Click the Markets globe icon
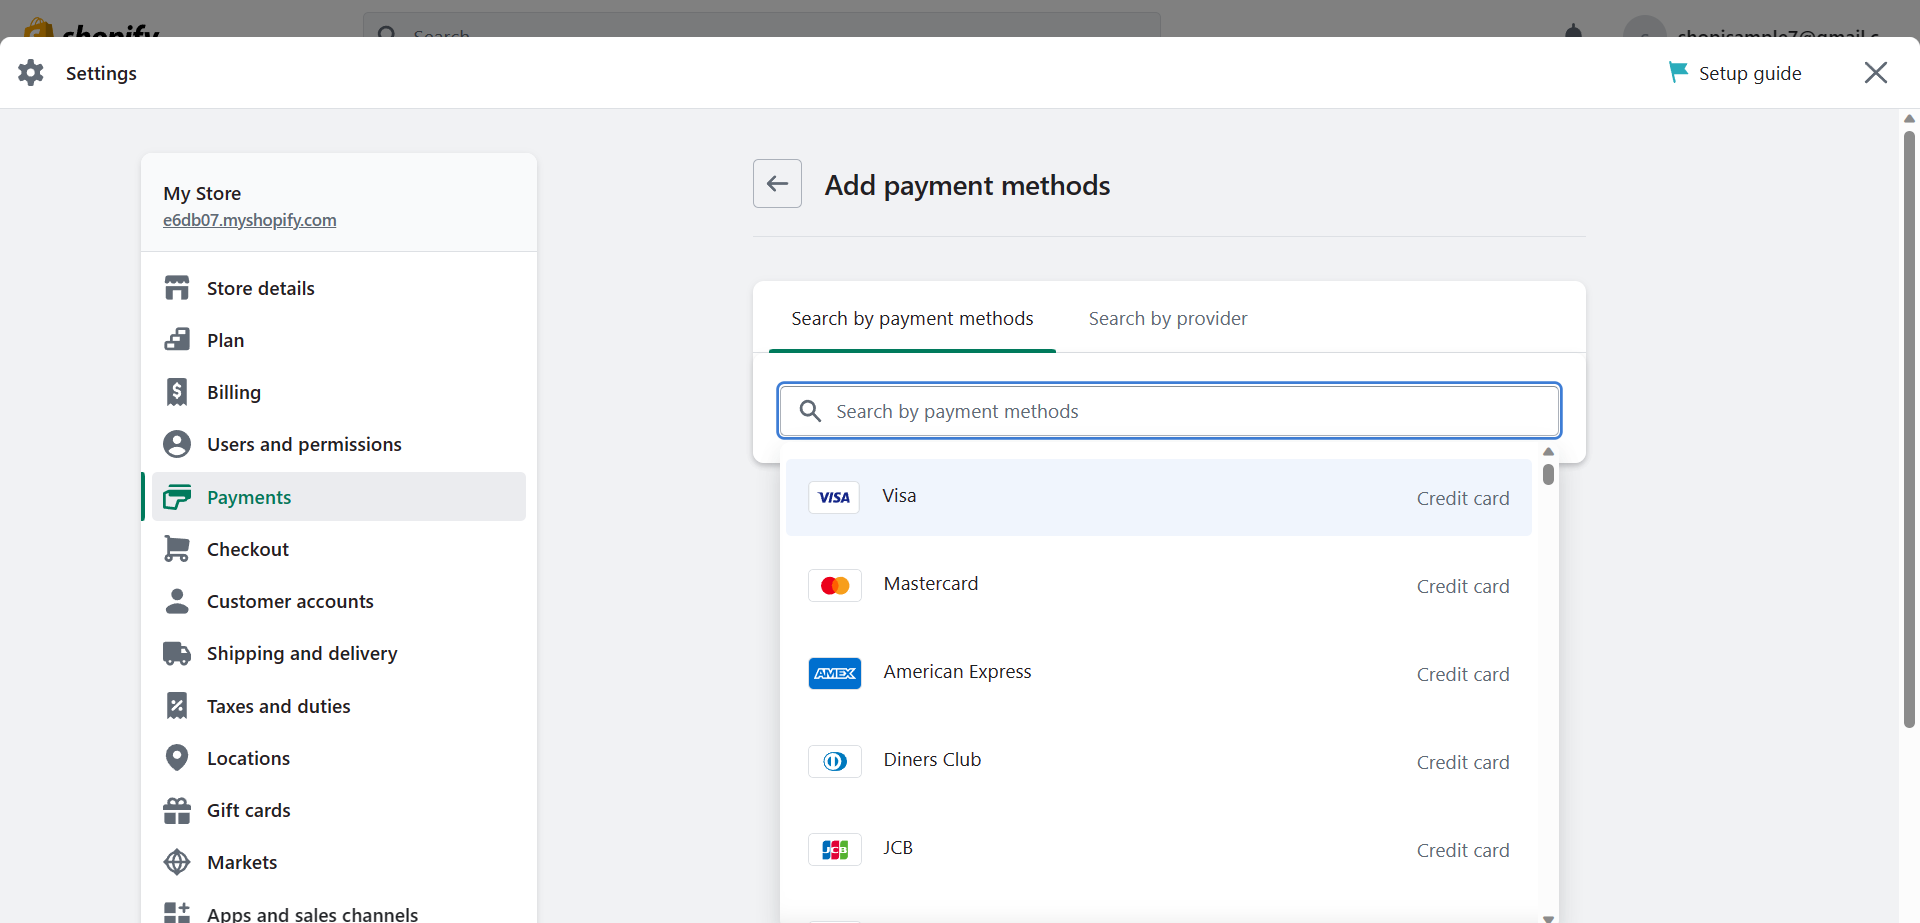The width and height of the screenshot is (1920, 923). click(x=177, y=862)
